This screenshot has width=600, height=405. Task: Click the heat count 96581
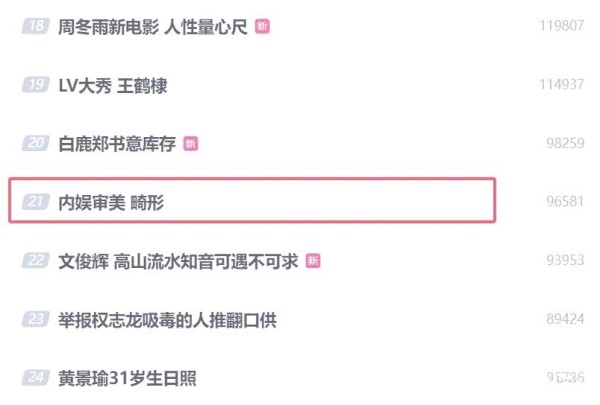tap(565, 201)
